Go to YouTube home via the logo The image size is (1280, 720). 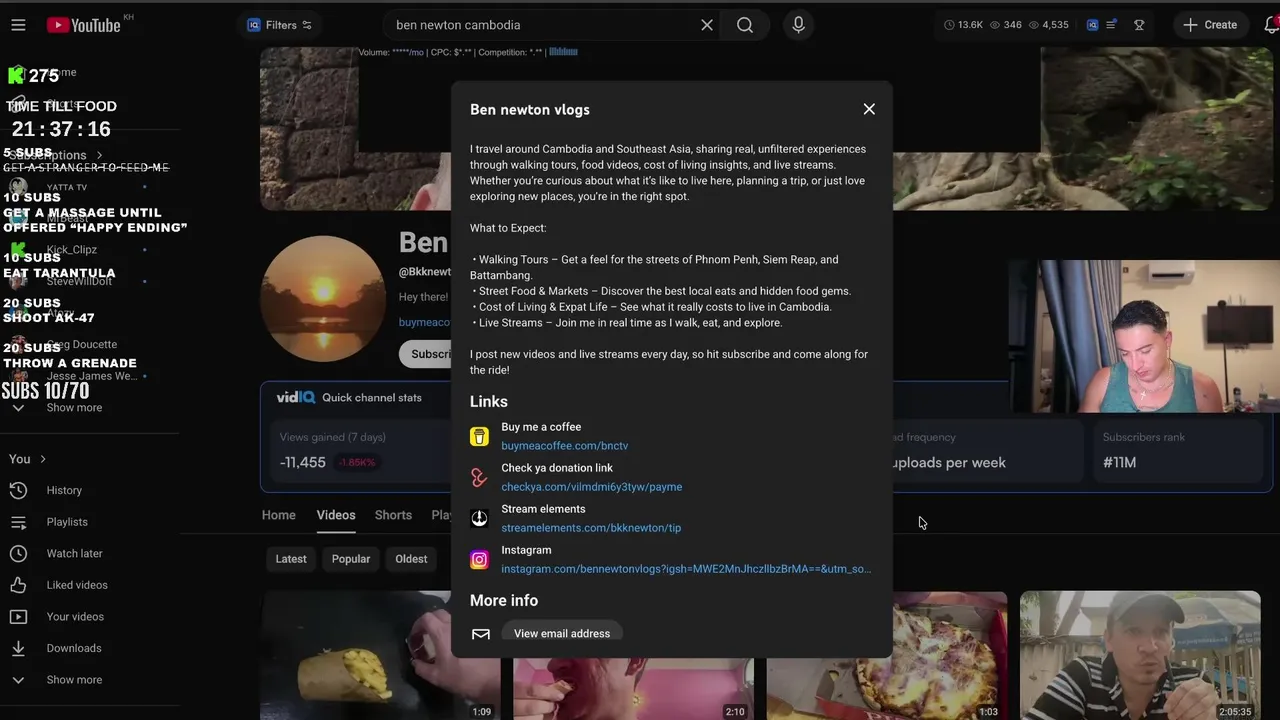coord(84,25)
